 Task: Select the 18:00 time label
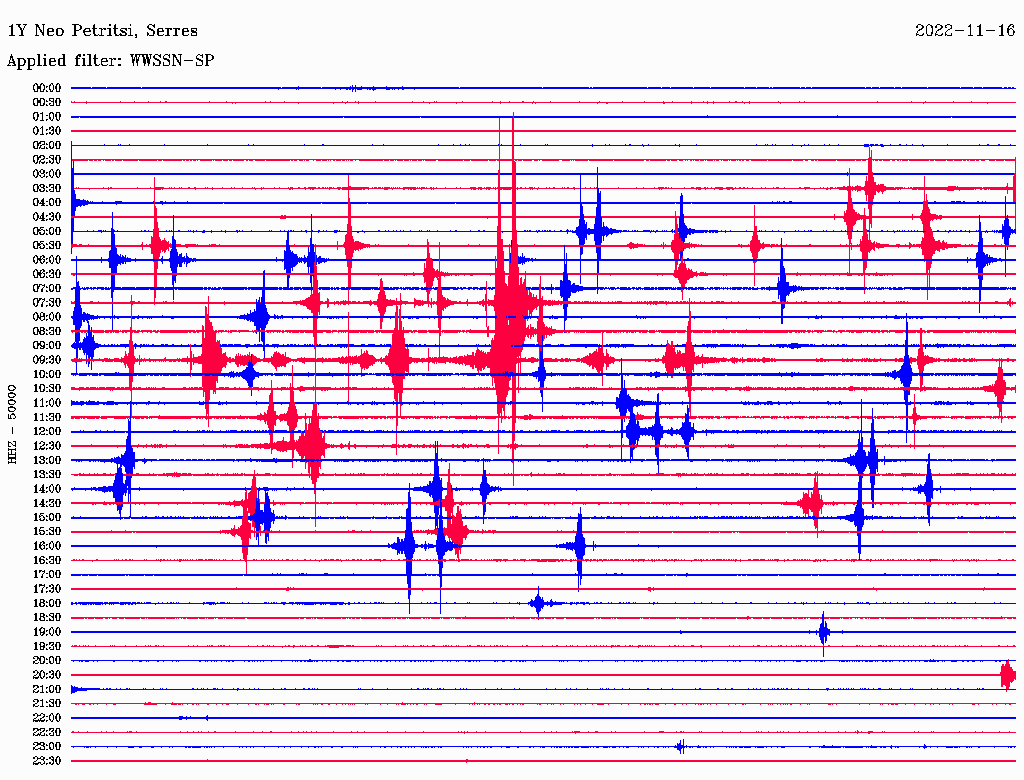coord(46,603)
